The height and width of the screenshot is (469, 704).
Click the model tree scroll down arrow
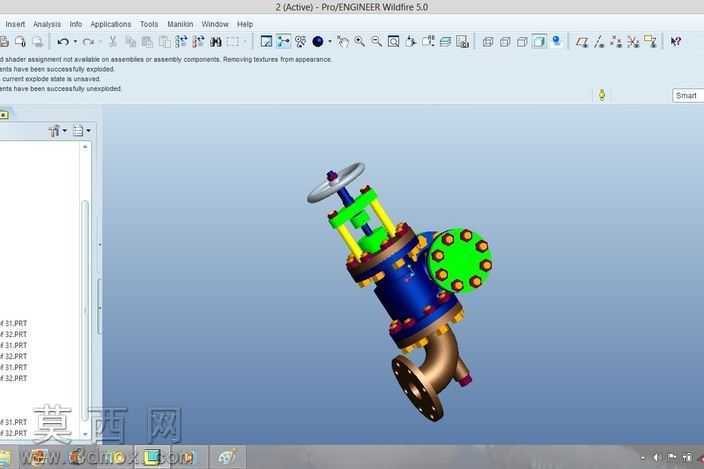(85, 434)
